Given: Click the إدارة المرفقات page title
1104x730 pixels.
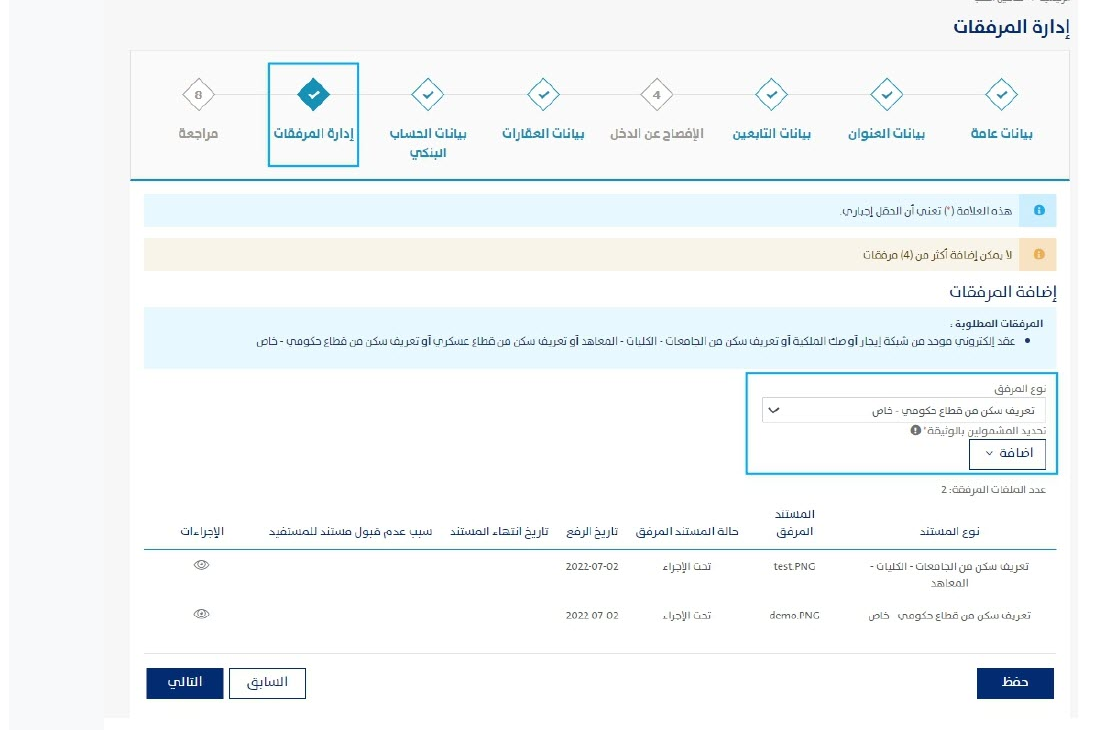Looking at the screenshot, I should 1010,27.
